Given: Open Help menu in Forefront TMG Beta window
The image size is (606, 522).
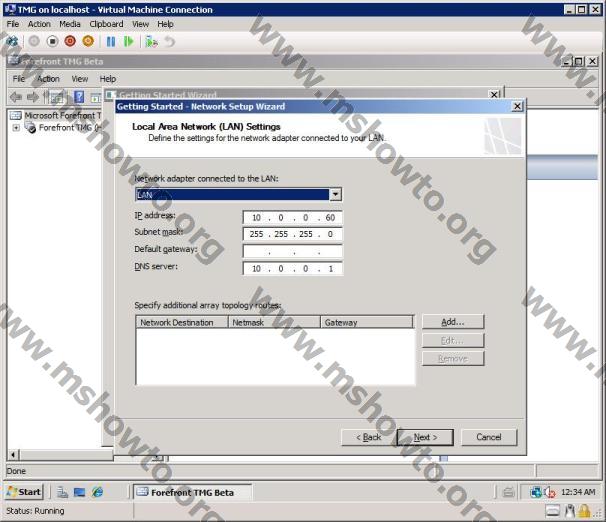Looking at the screenshot, I should 107,79.
